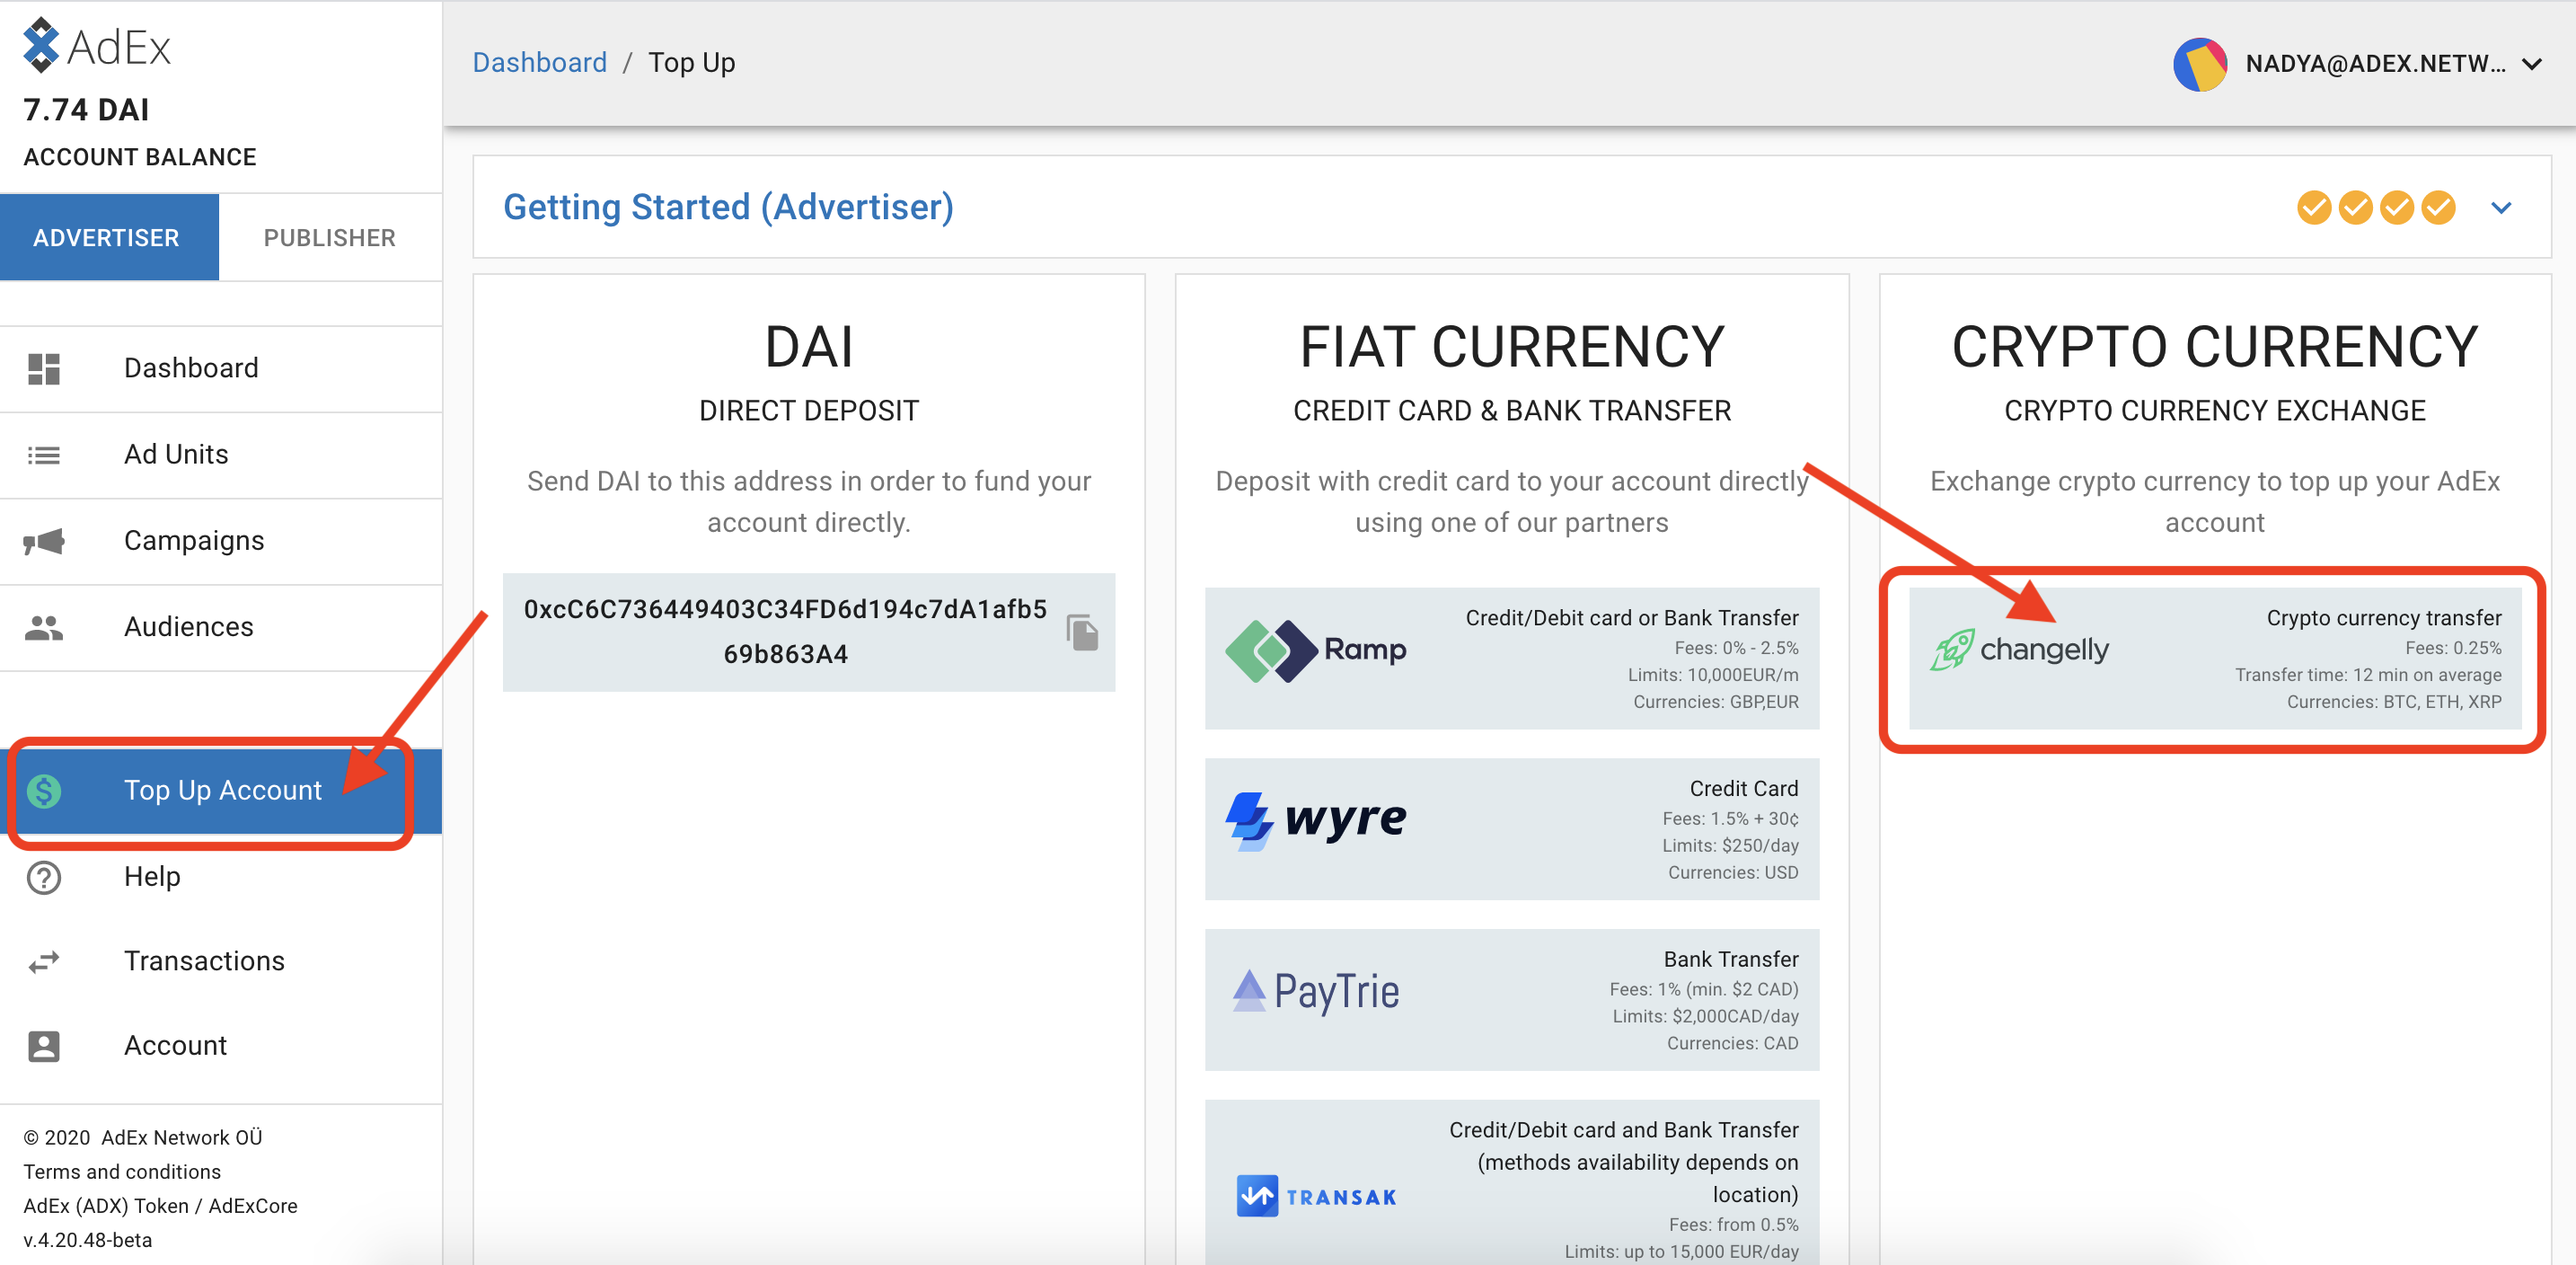Choose wyre Credit Card payment option
Viewport: 2576px width, 1265px height.
[1511, 830]
